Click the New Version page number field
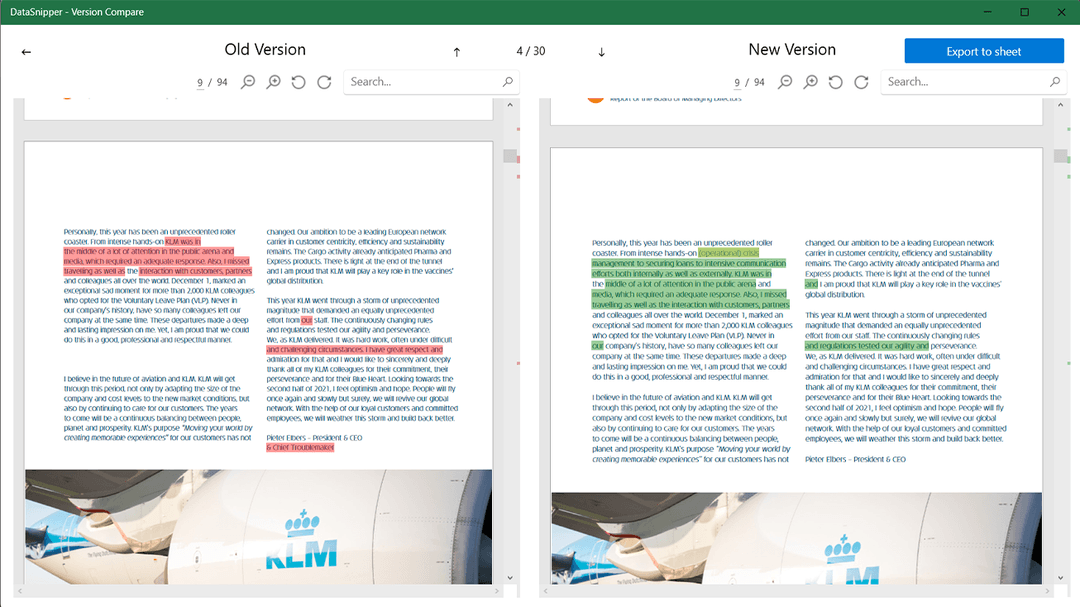1080x607 pixels. point(738,82)
